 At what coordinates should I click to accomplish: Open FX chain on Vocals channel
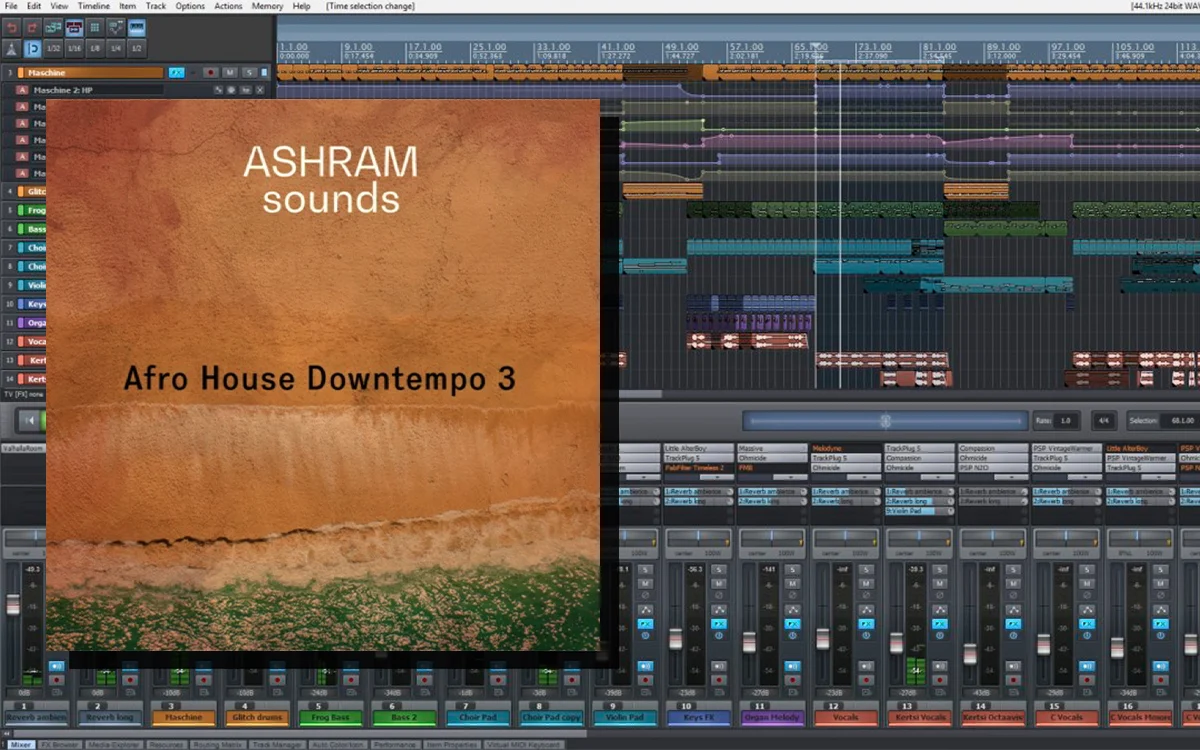pyautogui.click(x=866, y=624)
